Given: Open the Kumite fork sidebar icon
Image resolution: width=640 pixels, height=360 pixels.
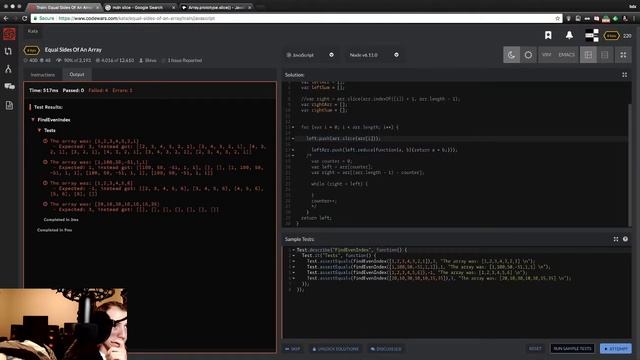Looking at the screenshot, I should [x=9, y=69].
